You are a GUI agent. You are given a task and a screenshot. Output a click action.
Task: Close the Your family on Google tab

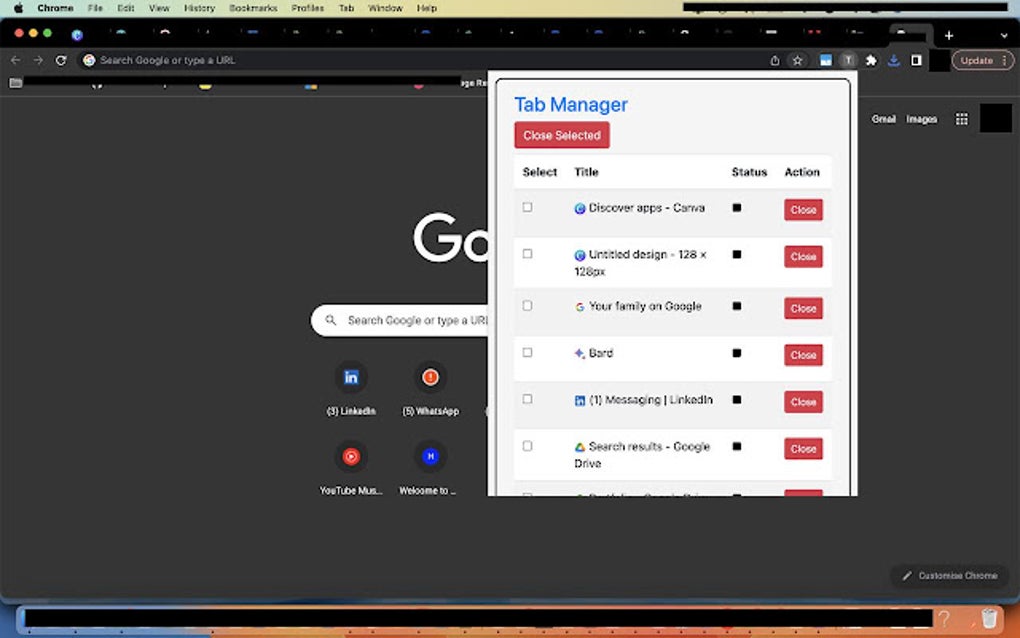pyautogui.click(x=803, y=308)
